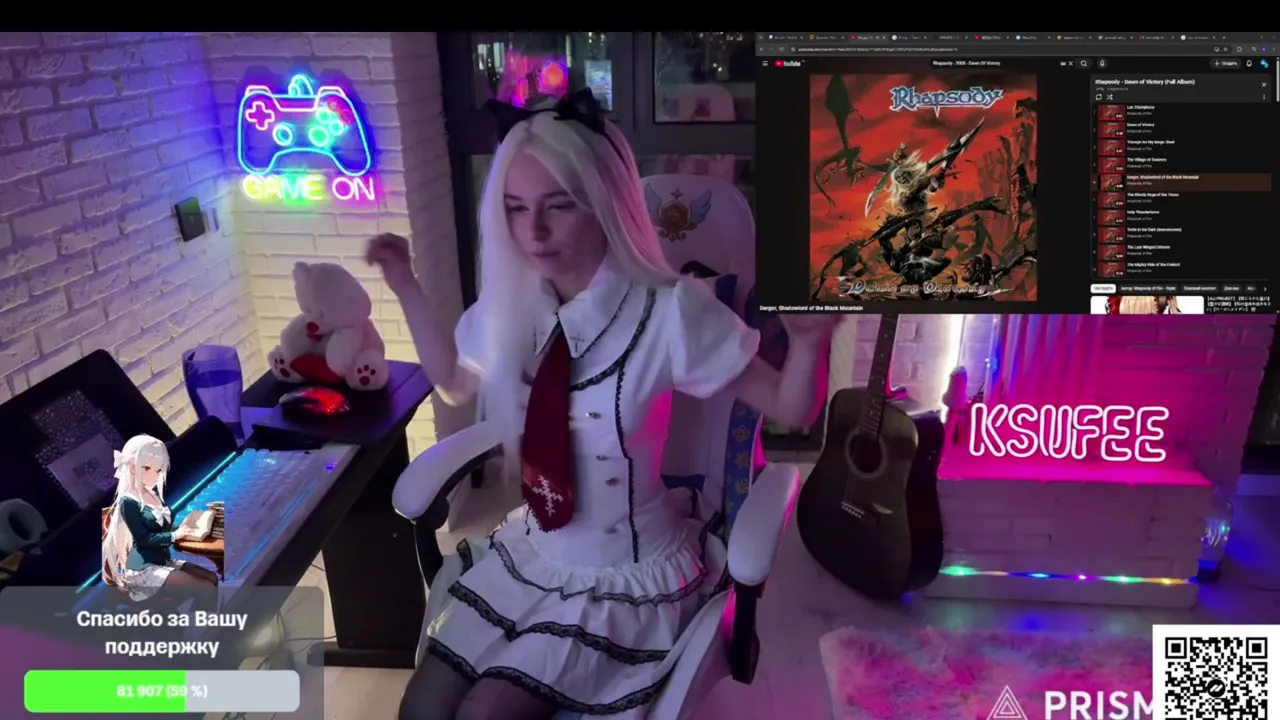The height and width of the screenshot is (720, 1280).
Task: Play The Bloody Rage of the Titans
Action: [1181, 199]
